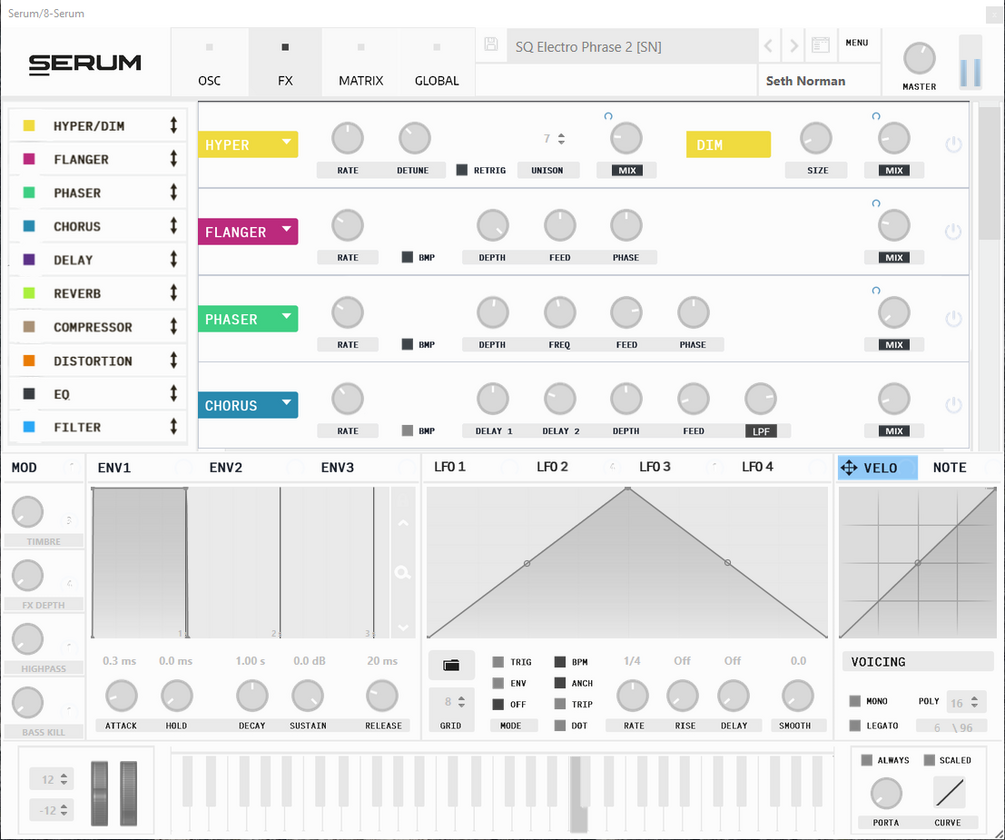1005x840 pixels.
Task: Switch to the GLOBAL tab
Action: point(436,63)
